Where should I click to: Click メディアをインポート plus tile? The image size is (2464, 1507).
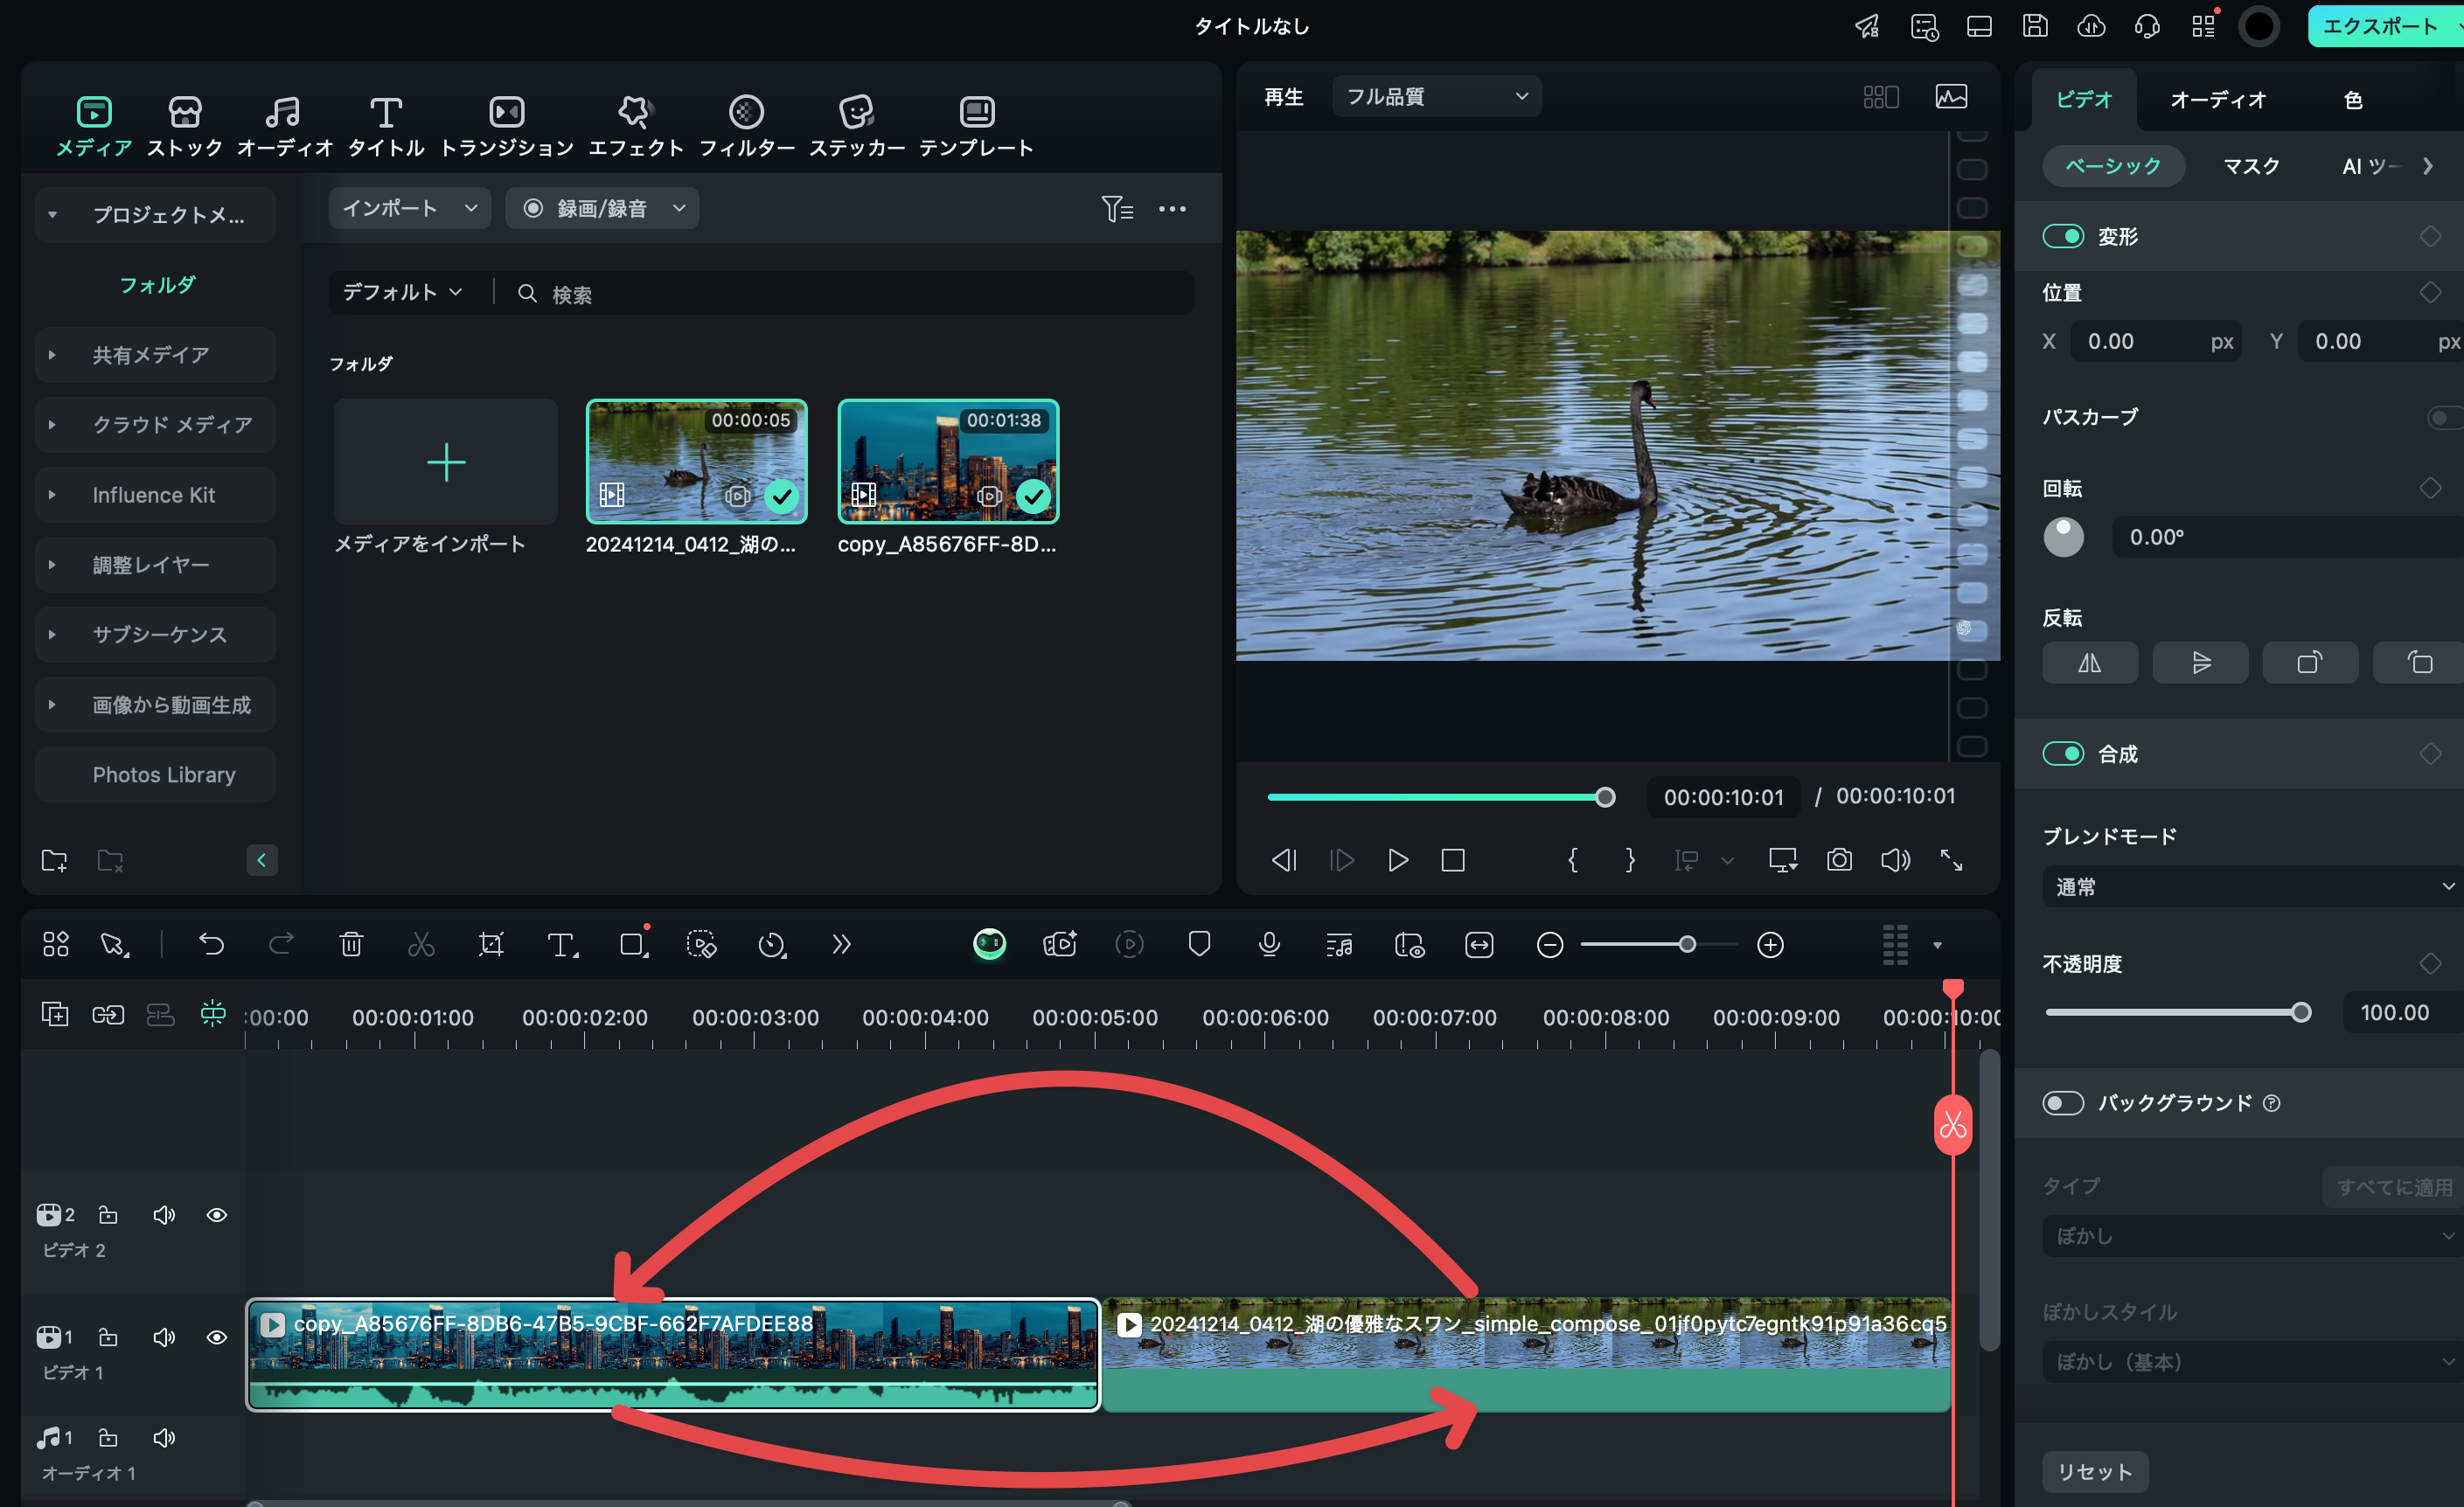(445, 461)
